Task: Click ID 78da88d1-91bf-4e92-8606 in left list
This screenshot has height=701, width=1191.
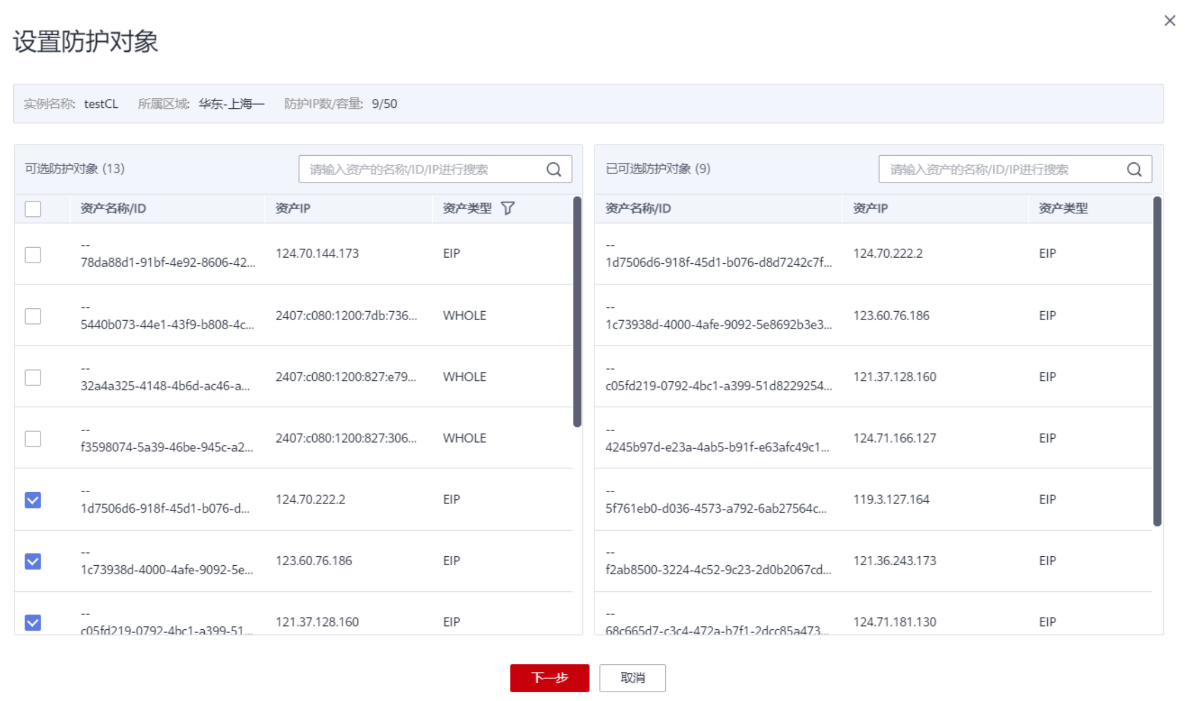Action: (x=168, y=263)
